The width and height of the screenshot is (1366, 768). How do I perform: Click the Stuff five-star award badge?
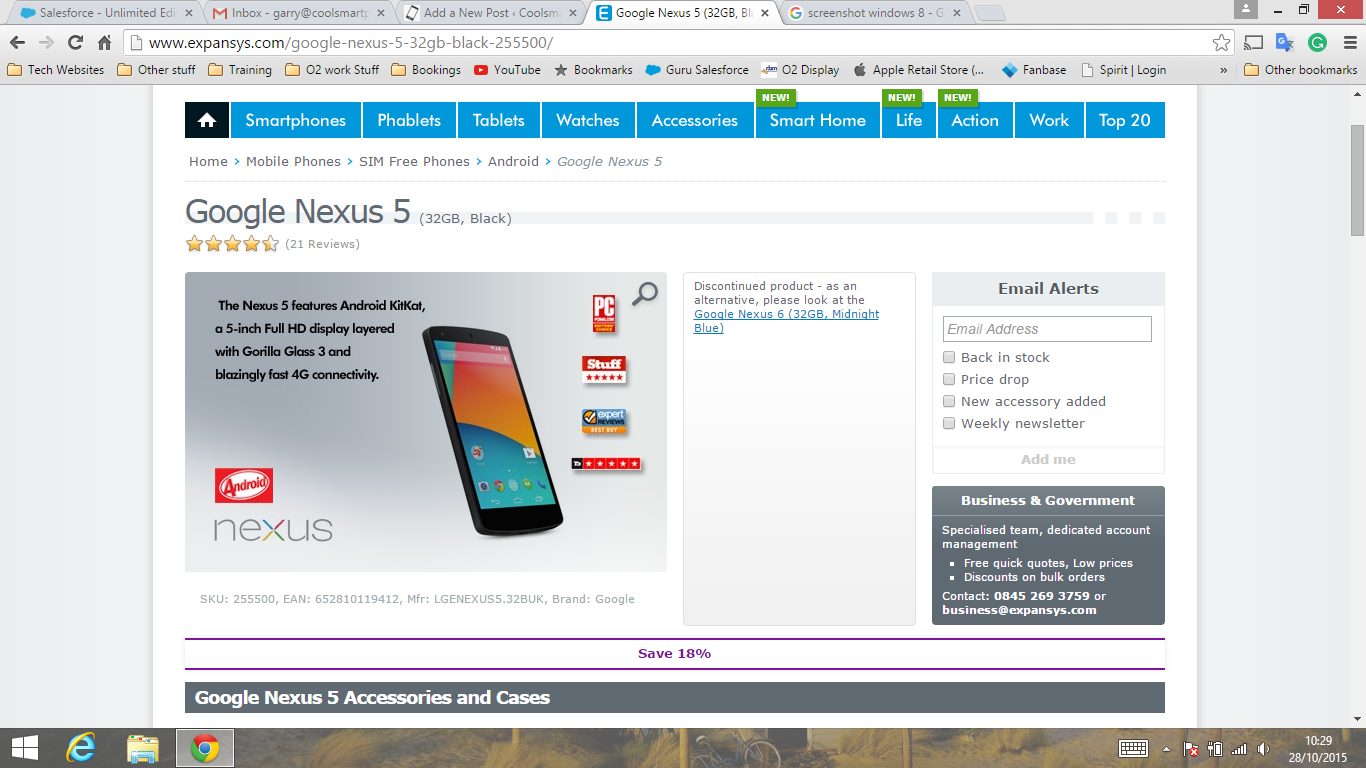point(604,369)
